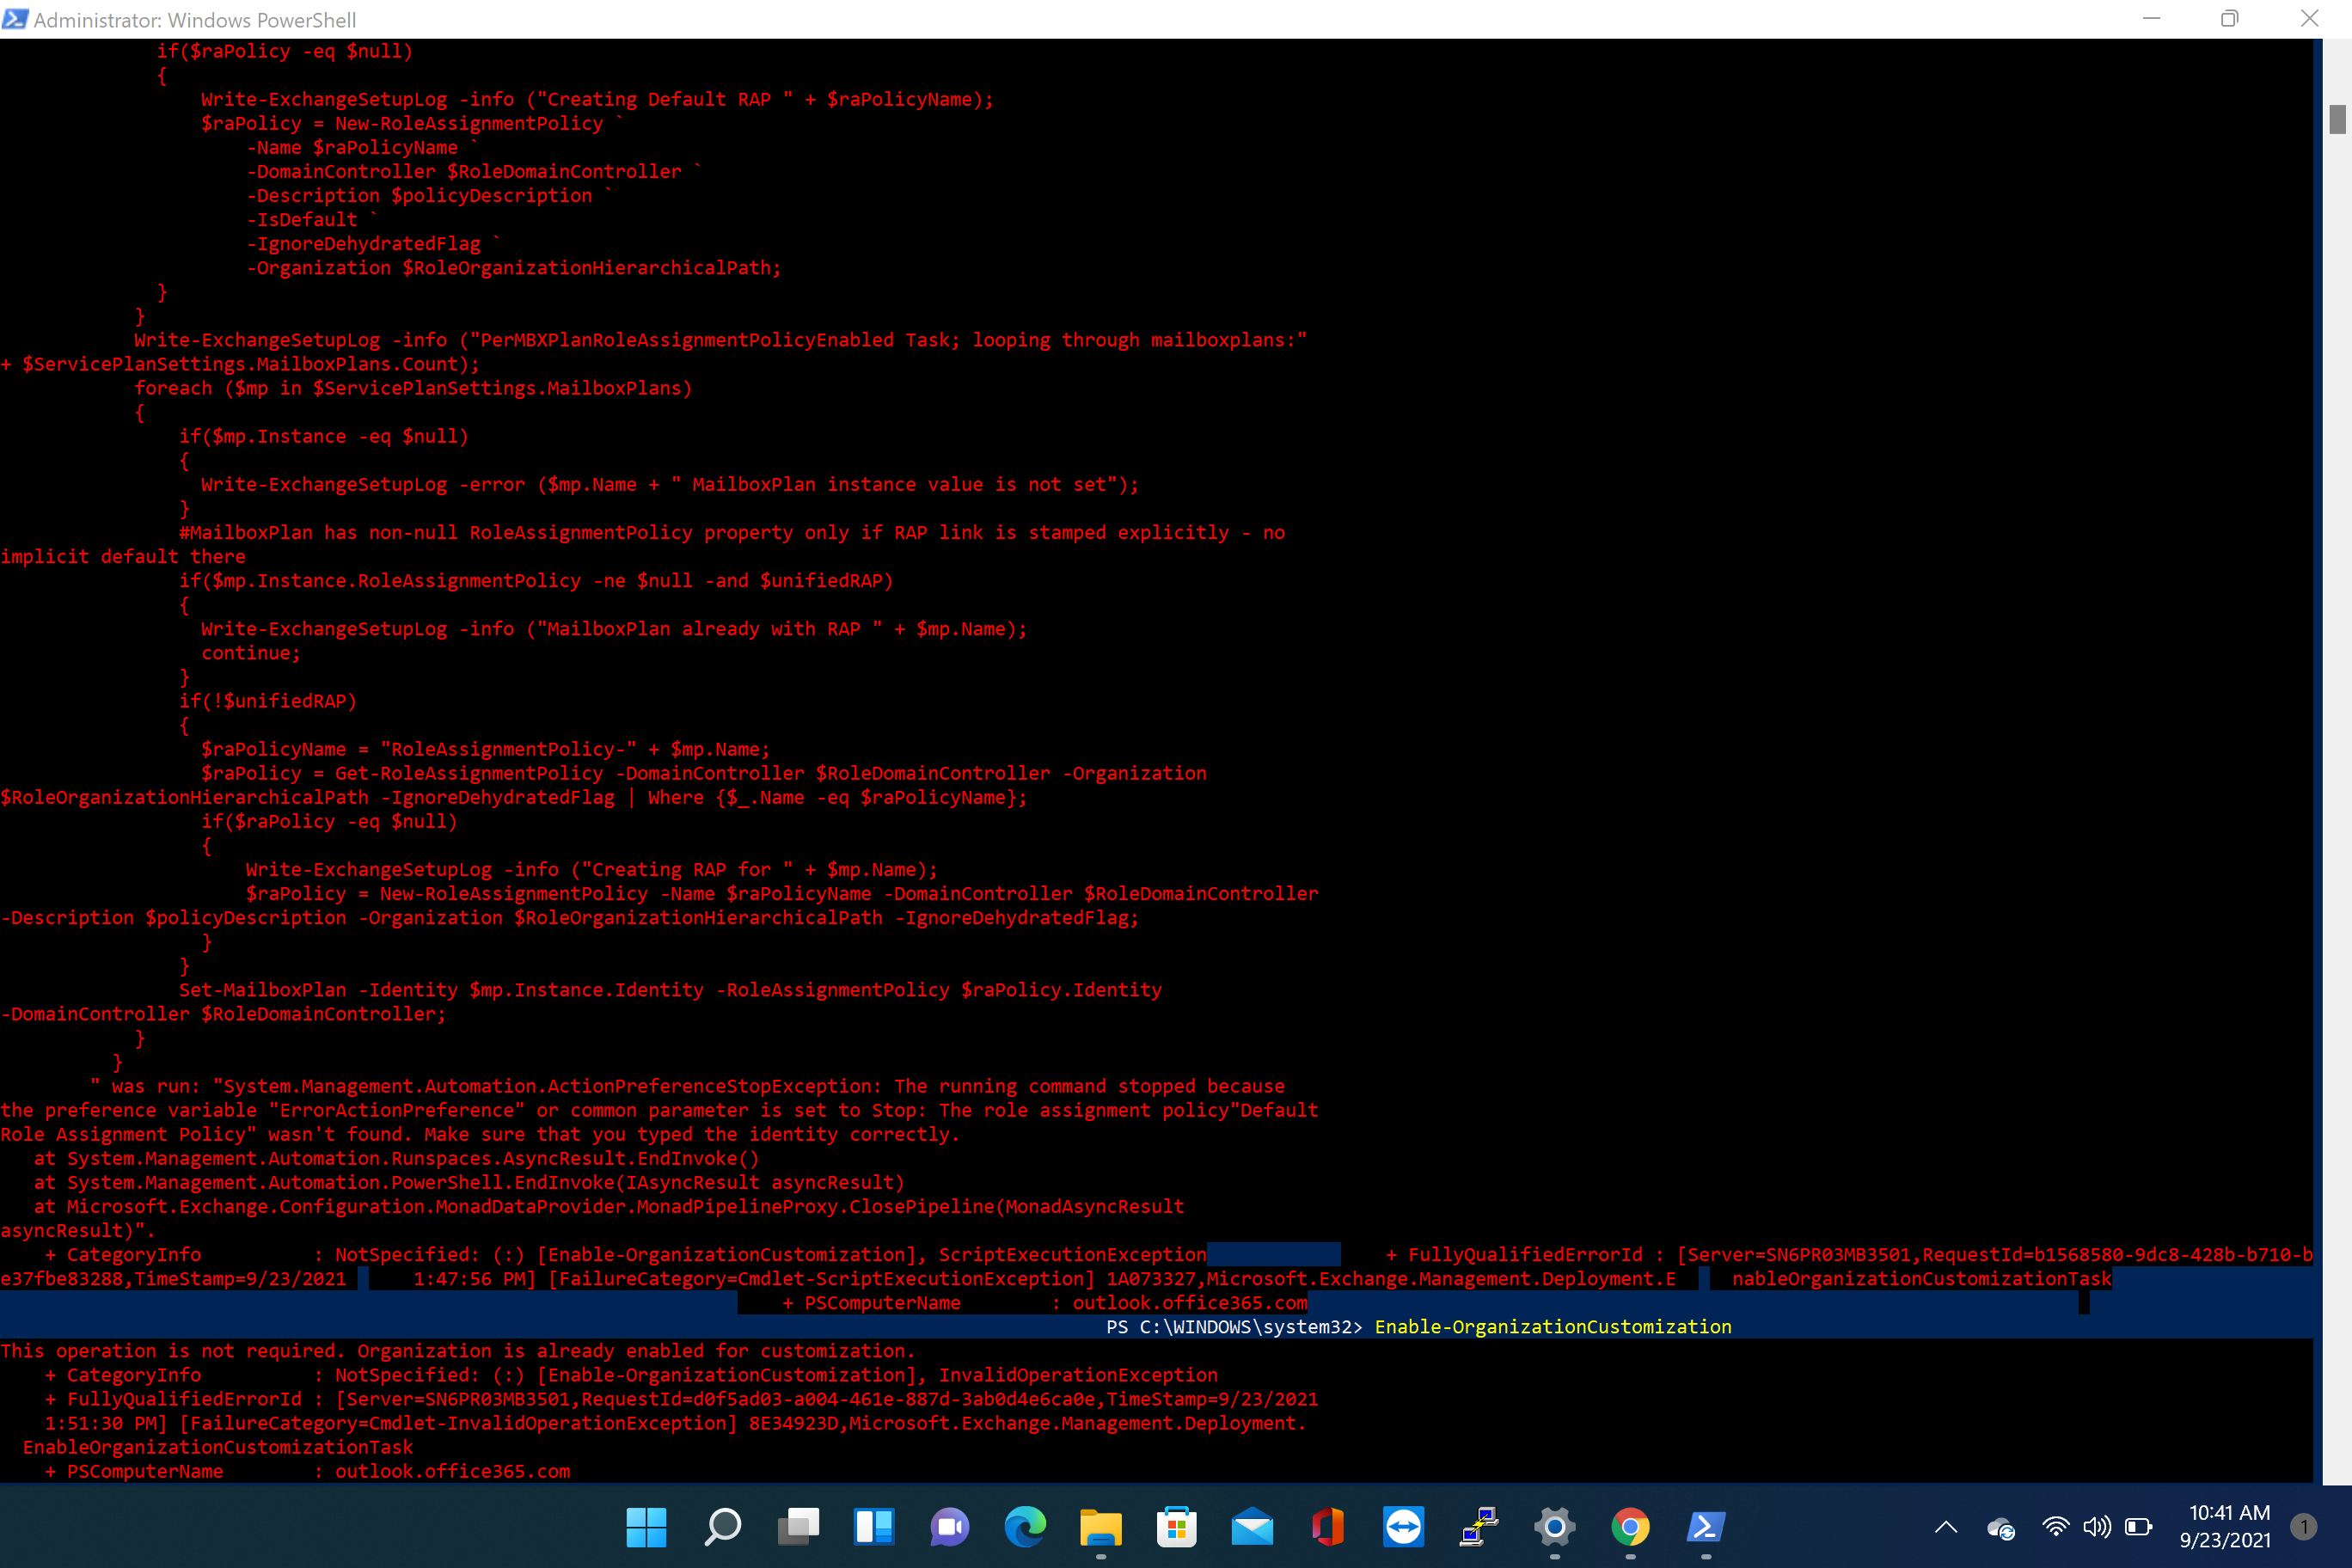Launch Microsoft Edge from the taskbar

[1025, 1528]
